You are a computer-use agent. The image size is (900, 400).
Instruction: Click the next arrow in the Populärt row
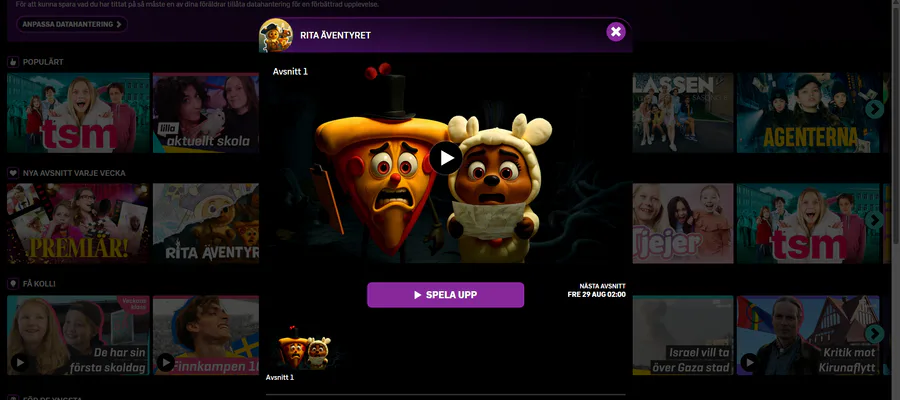click(x=874, y=109)
